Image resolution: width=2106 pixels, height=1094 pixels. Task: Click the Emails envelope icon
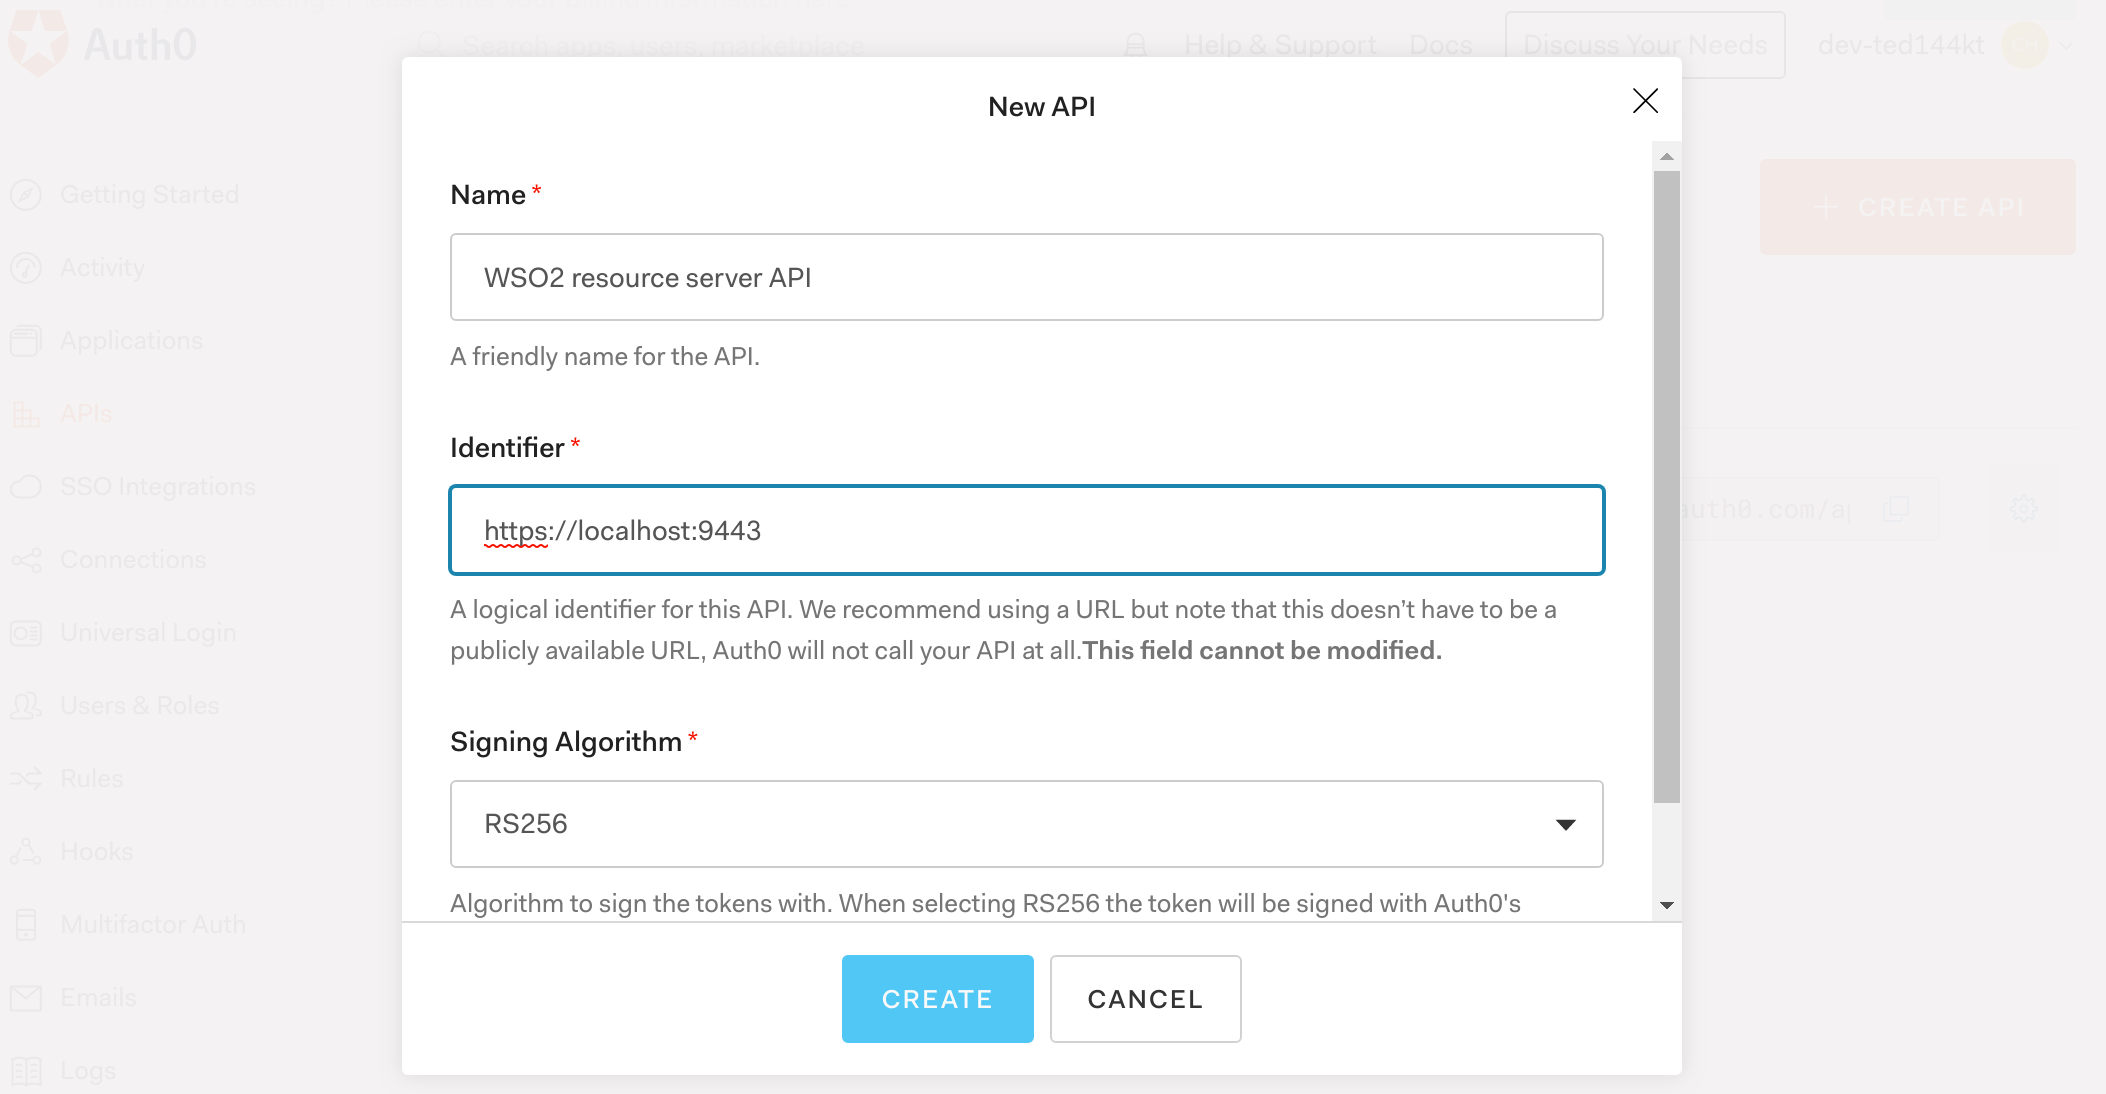point(26,998)
